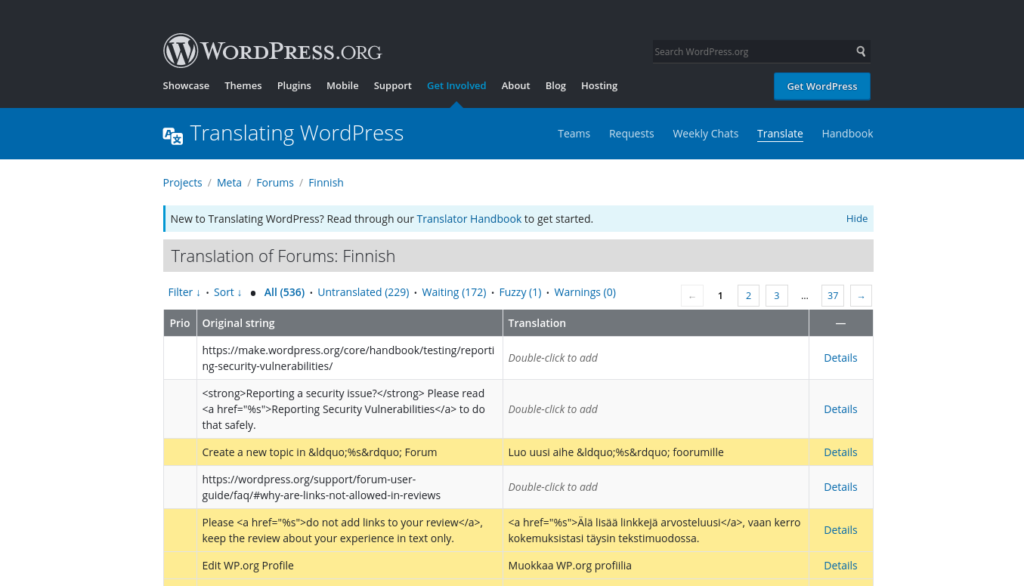
Task: Click the Translation of Forums: Finnish heading
Action: click(x=283, y=256)
